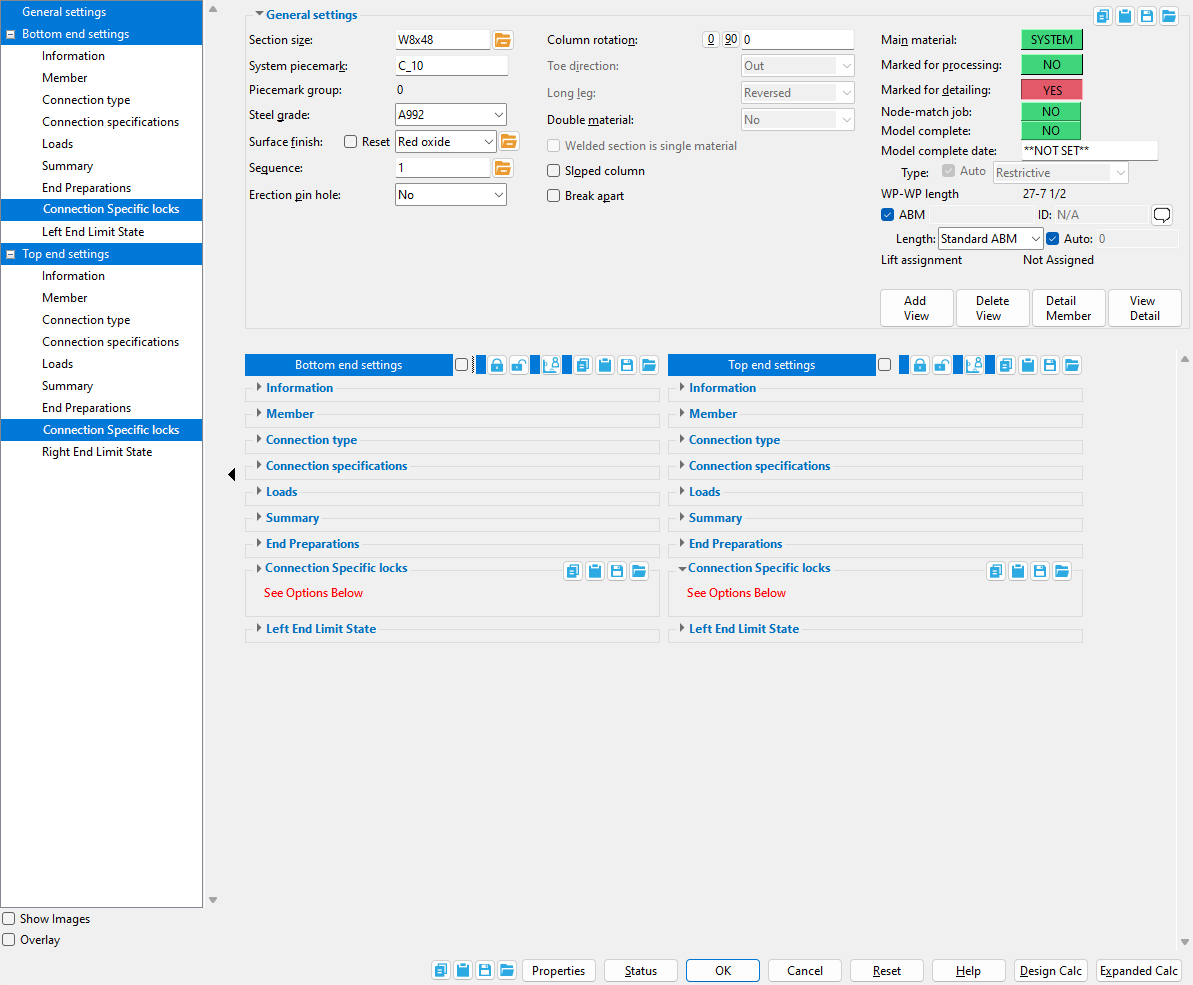
Task: Paste into Top end settings
Action: click(x=1028, y=365)
